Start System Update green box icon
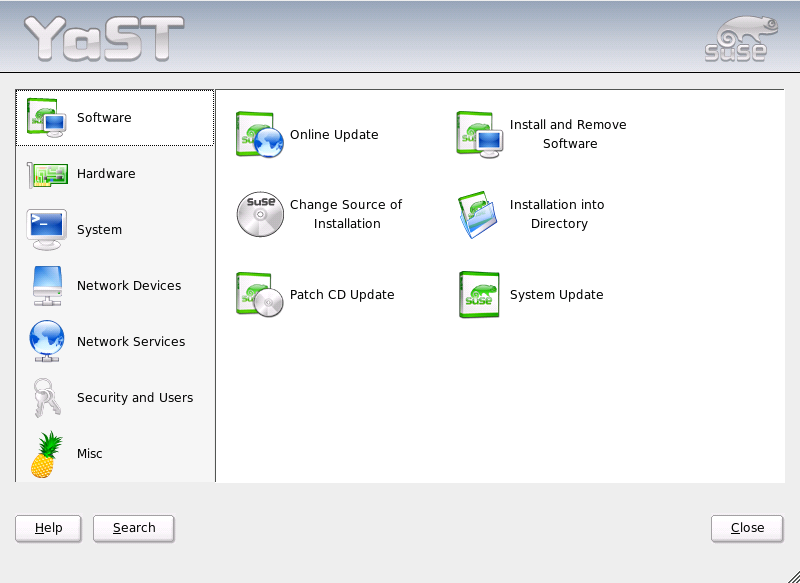 click(479, 294)
